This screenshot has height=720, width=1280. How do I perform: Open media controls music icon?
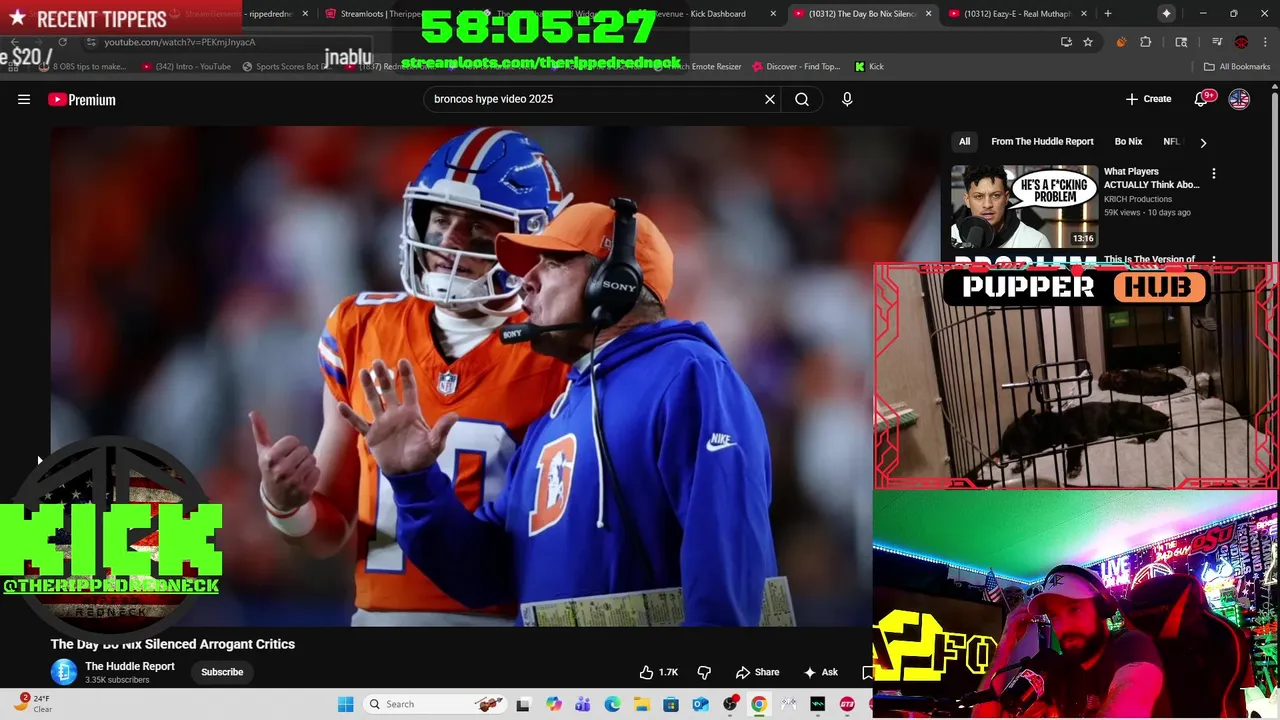[1217, 42]
